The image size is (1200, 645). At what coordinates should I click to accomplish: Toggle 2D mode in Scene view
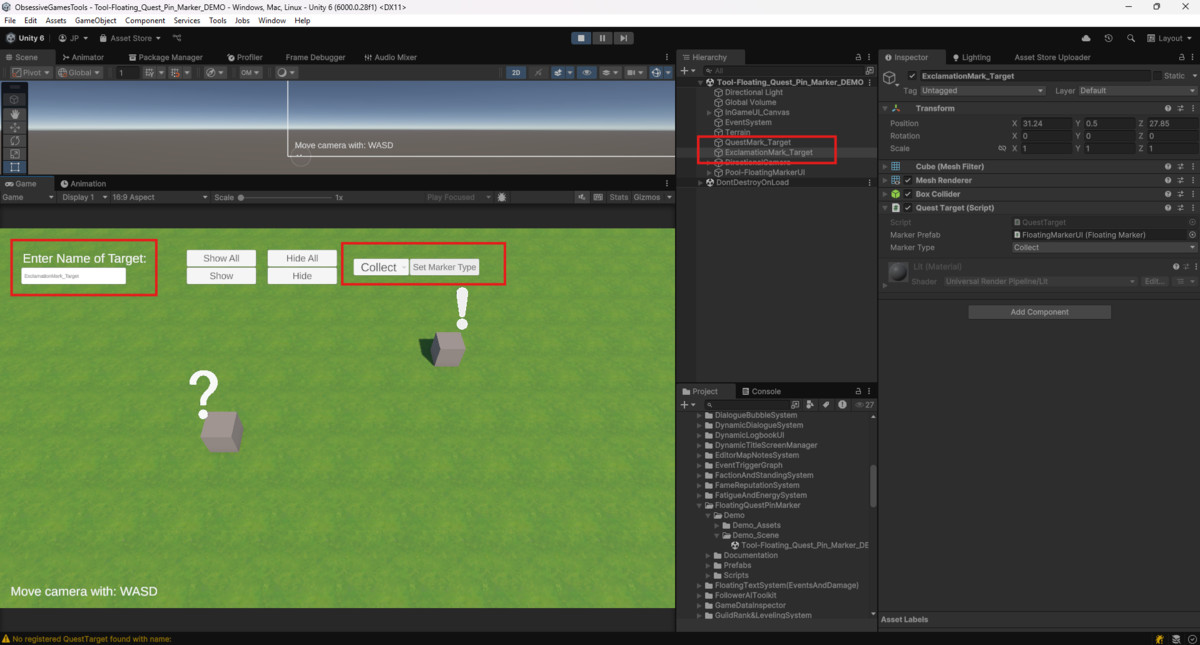coord(516,72)
